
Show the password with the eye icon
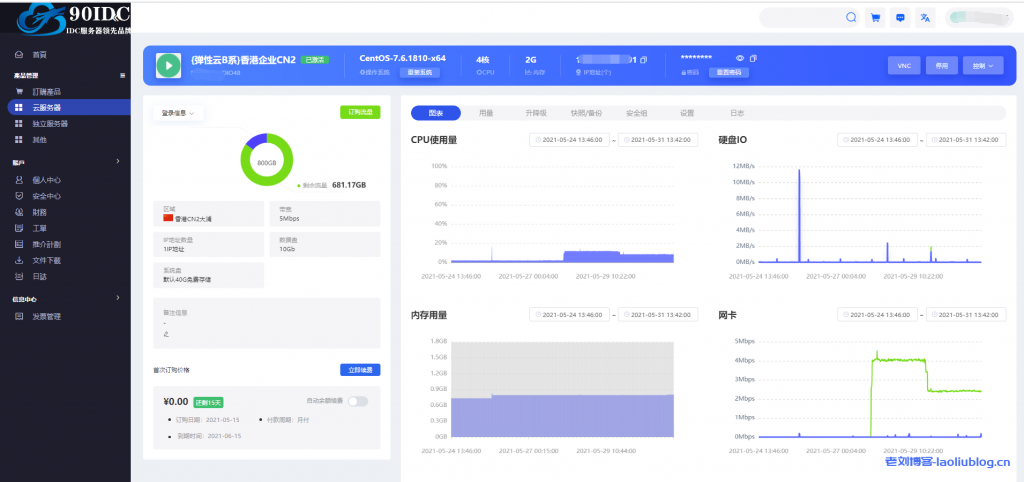[x=740, y=59]
